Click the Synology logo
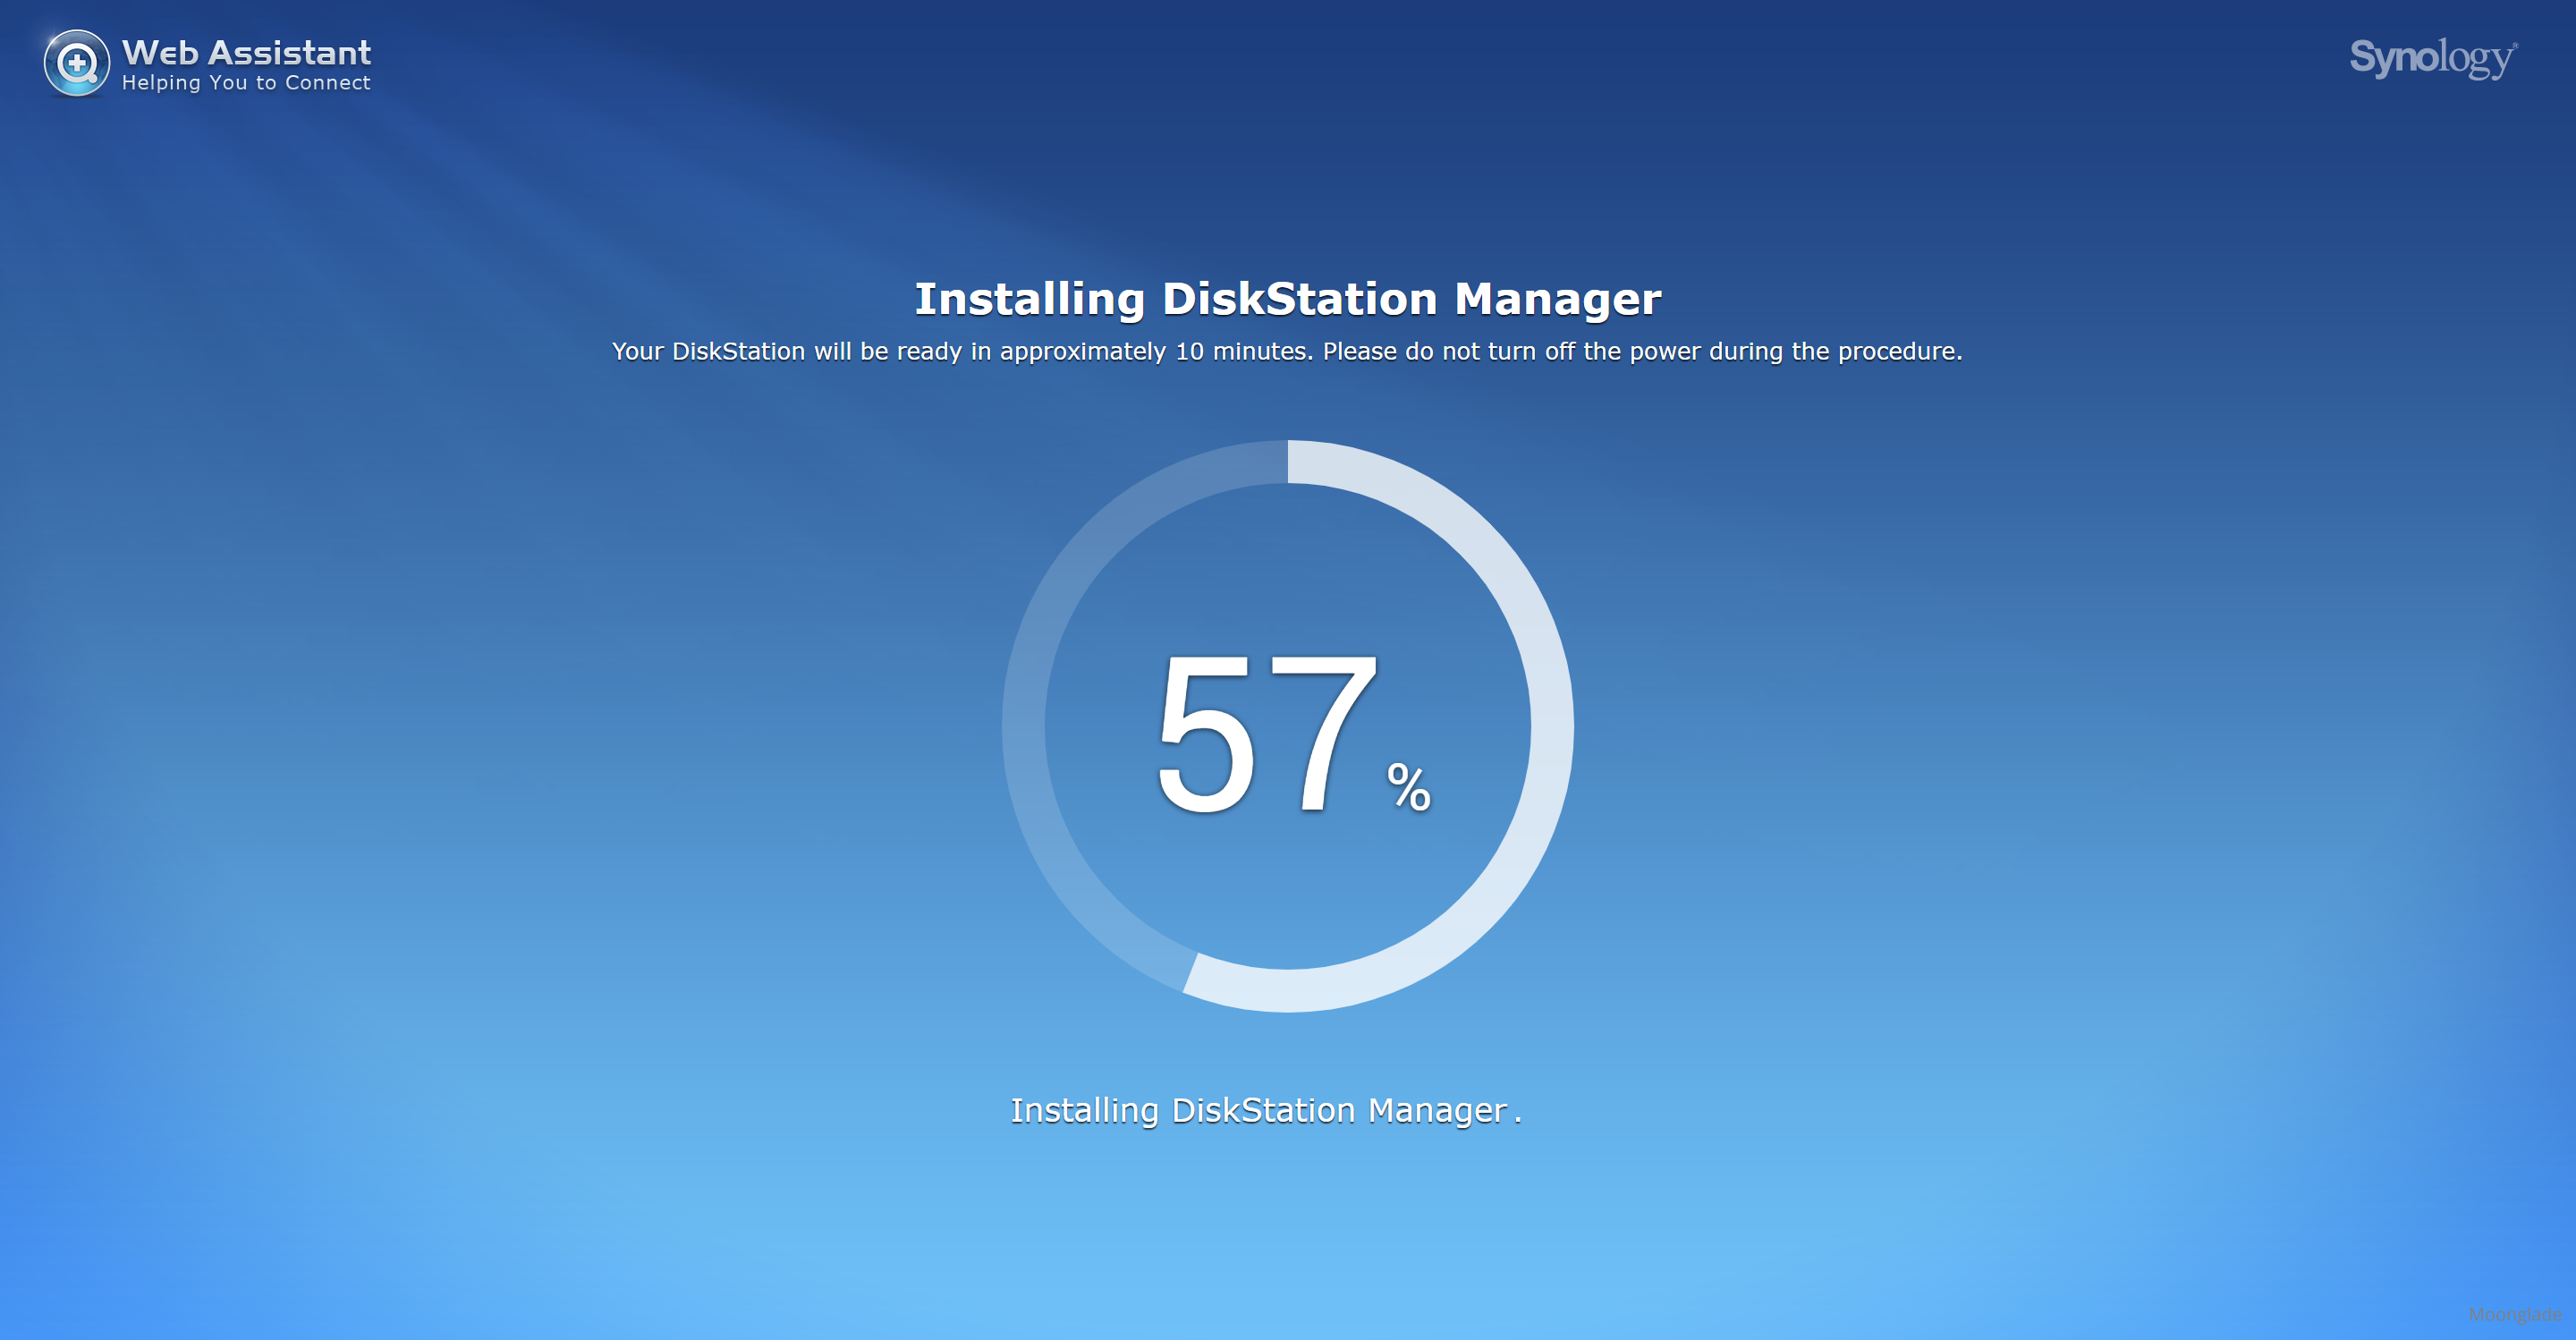Image resolution: width=2576 pixels, height=1340 pixels. [x=2432, y=57]
